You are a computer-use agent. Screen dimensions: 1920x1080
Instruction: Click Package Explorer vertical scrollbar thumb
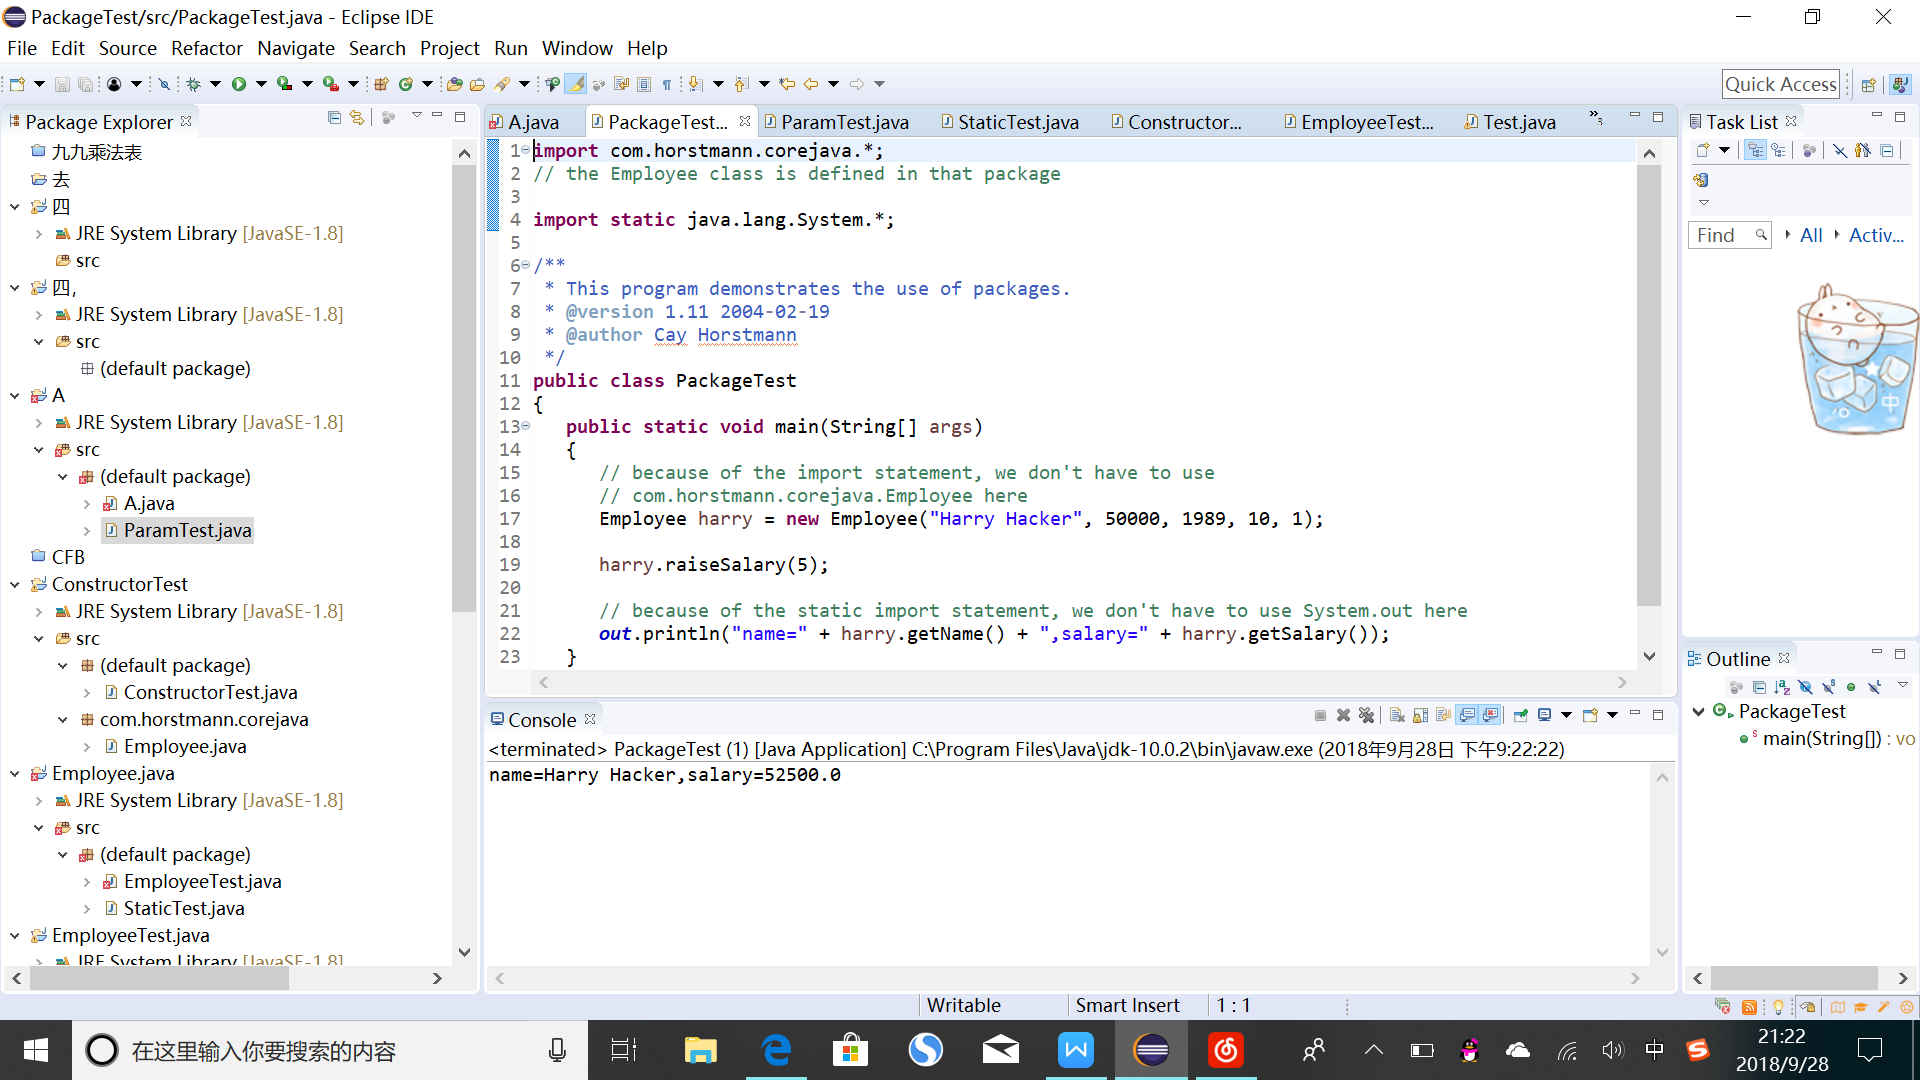(463, 388)
